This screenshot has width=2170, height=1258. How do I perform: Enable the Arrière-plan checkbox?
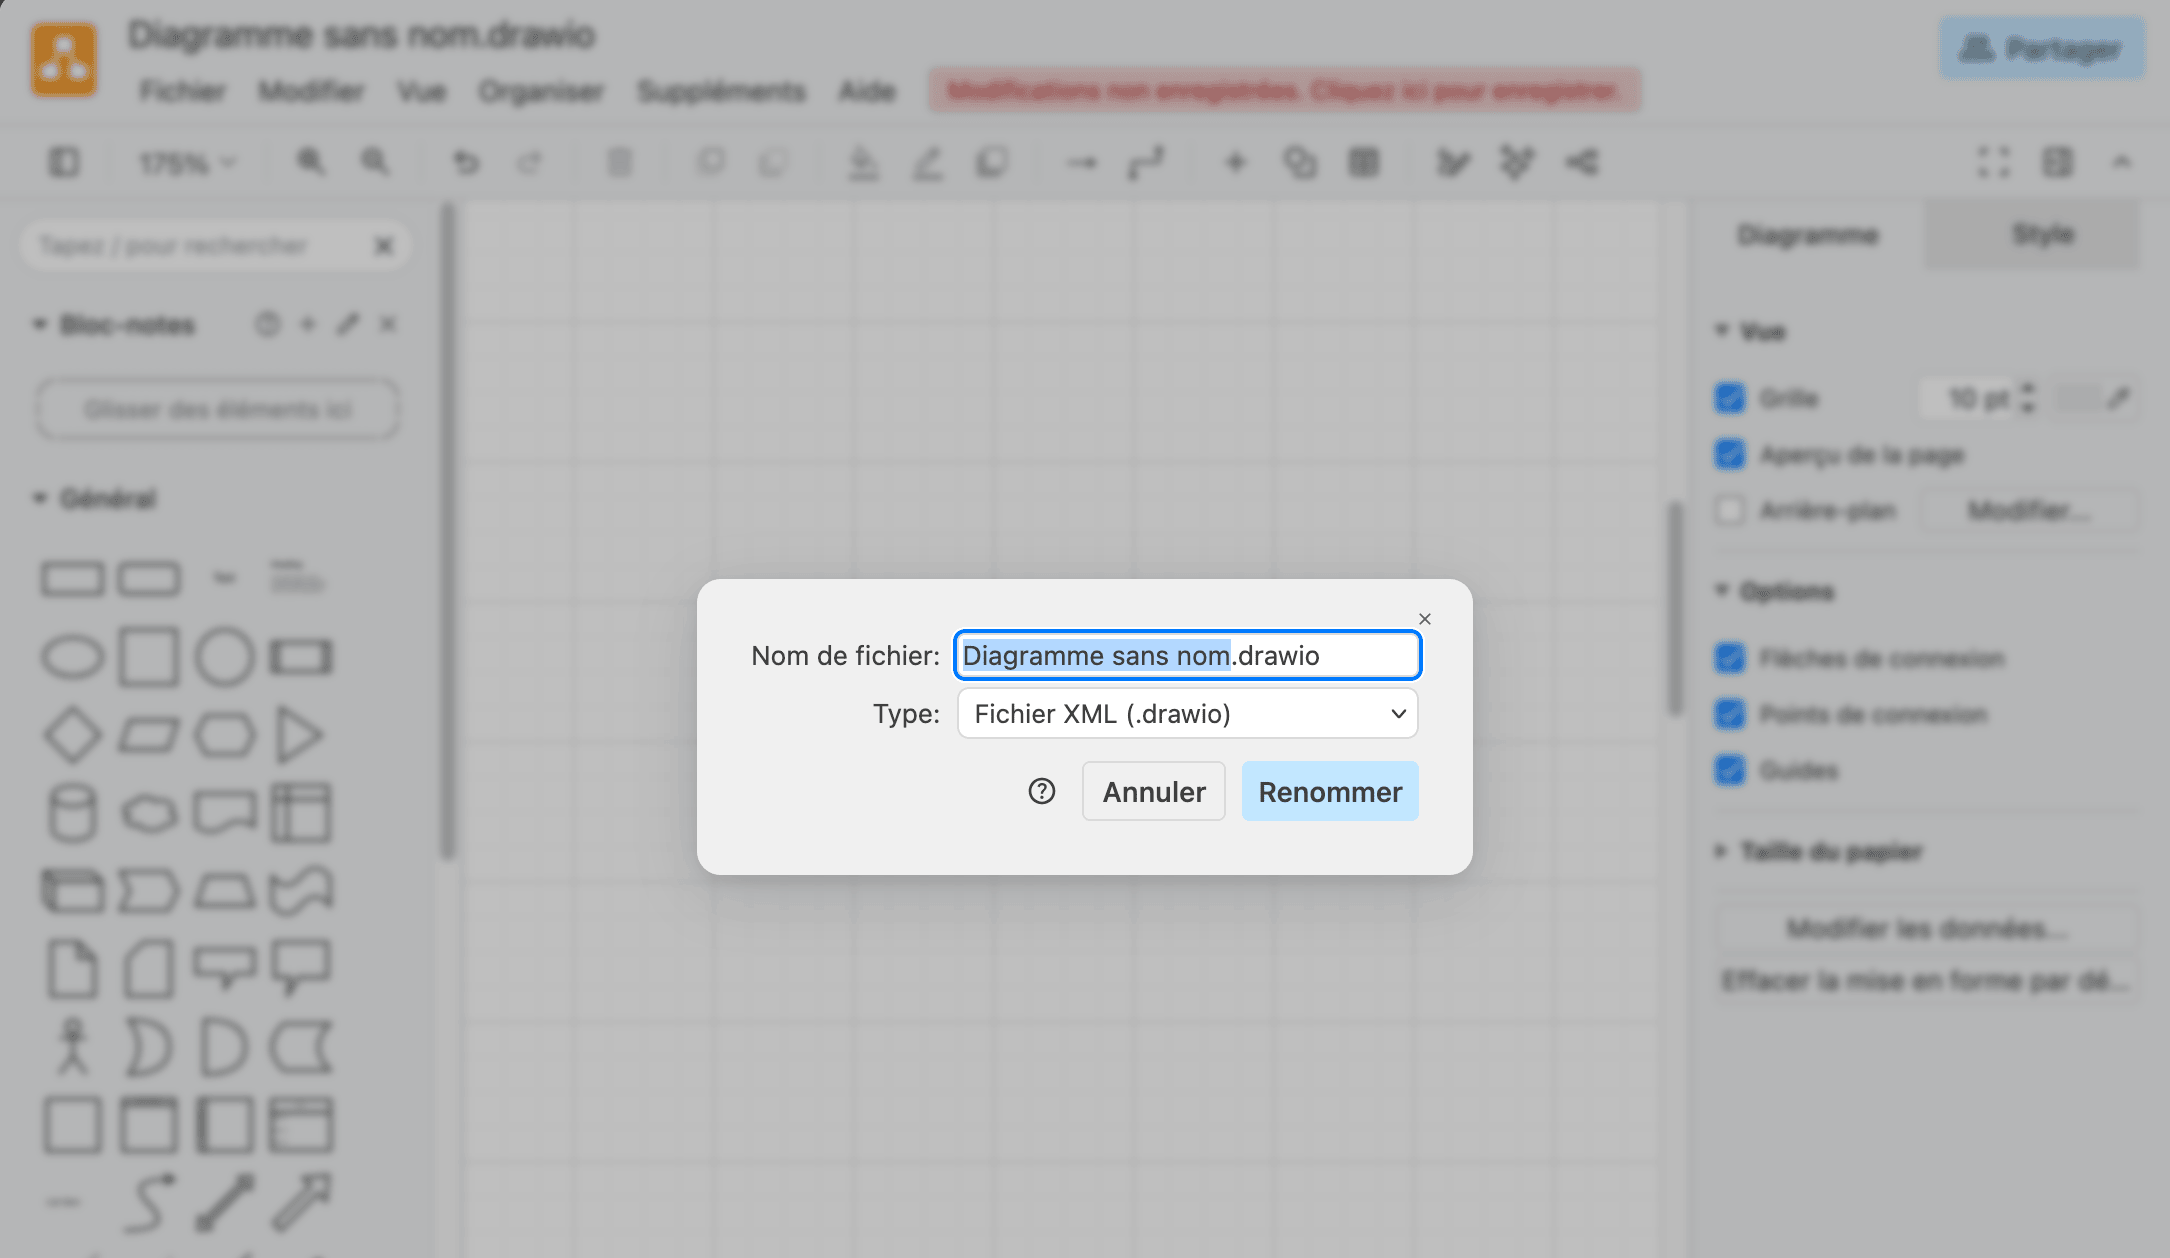tap(1729, 511)
